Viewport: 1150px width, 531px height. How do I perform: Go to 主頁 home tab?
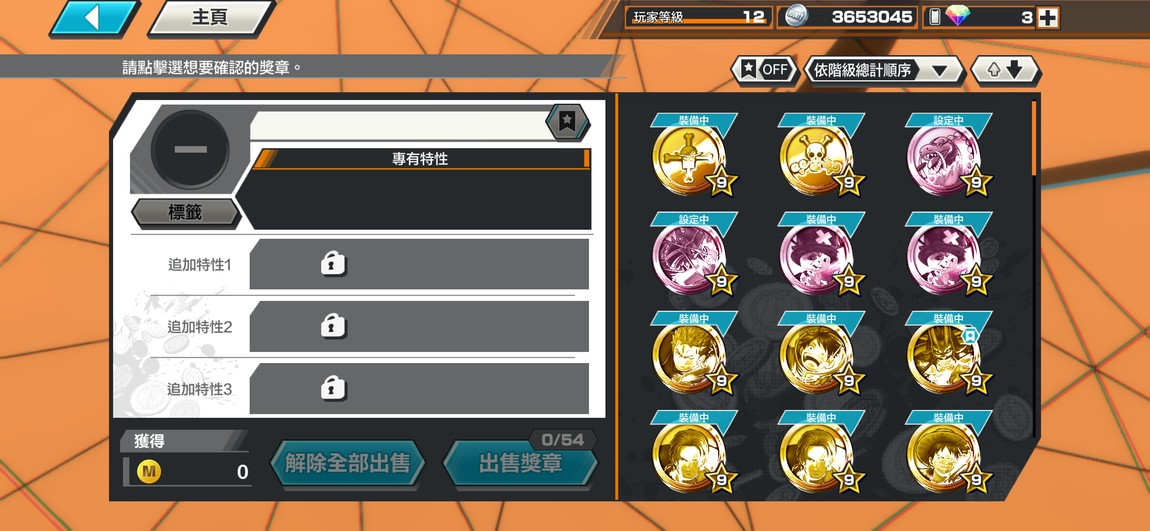pos(211,18)
